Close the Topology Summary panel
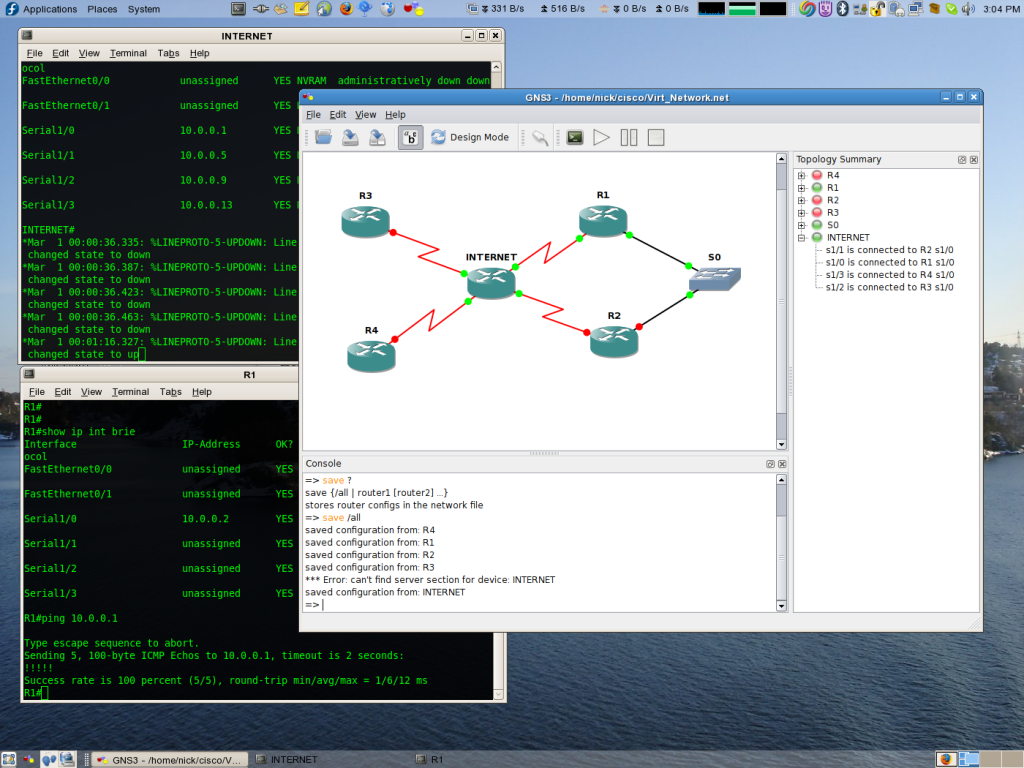 [x=974, y=160]
